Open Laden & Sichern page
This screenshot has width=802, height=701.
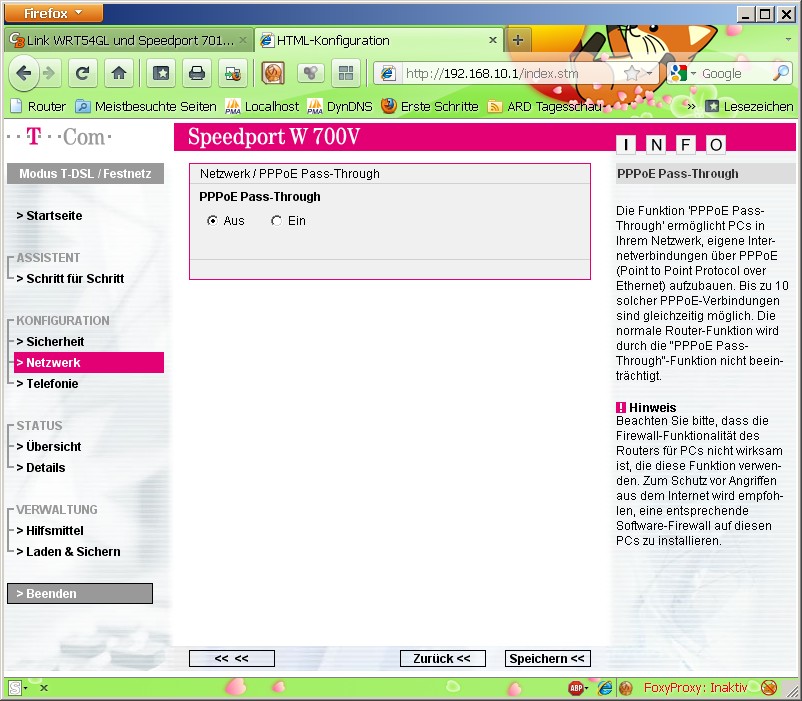(x=68, y=551)
